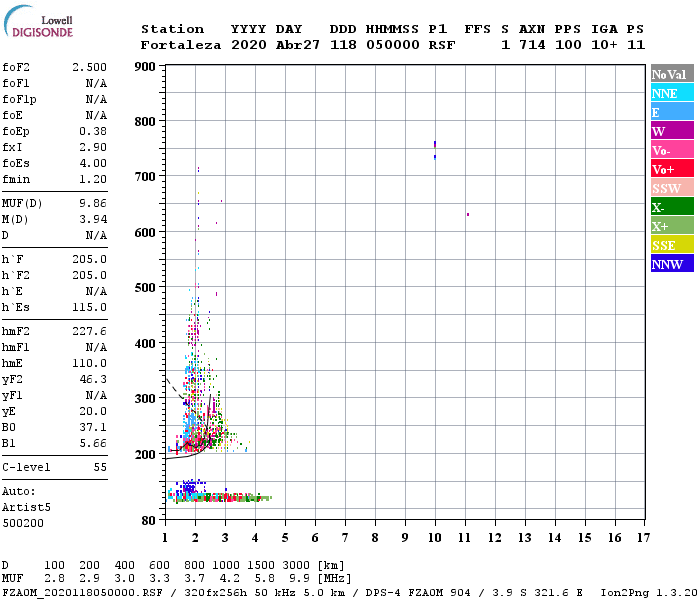700x600 pixels.
Task: Click the foEs value 4.00
Action: [93, 163]
